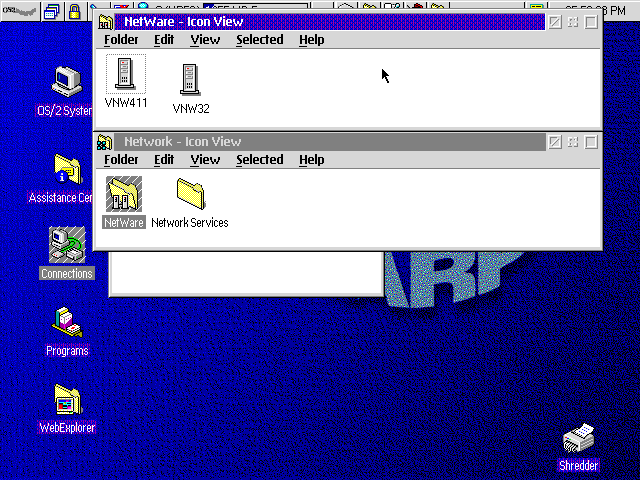This screenshot has height=480, width=640.
Task: Launch the WebExplorer desktop icon
Action: [67, 400]
